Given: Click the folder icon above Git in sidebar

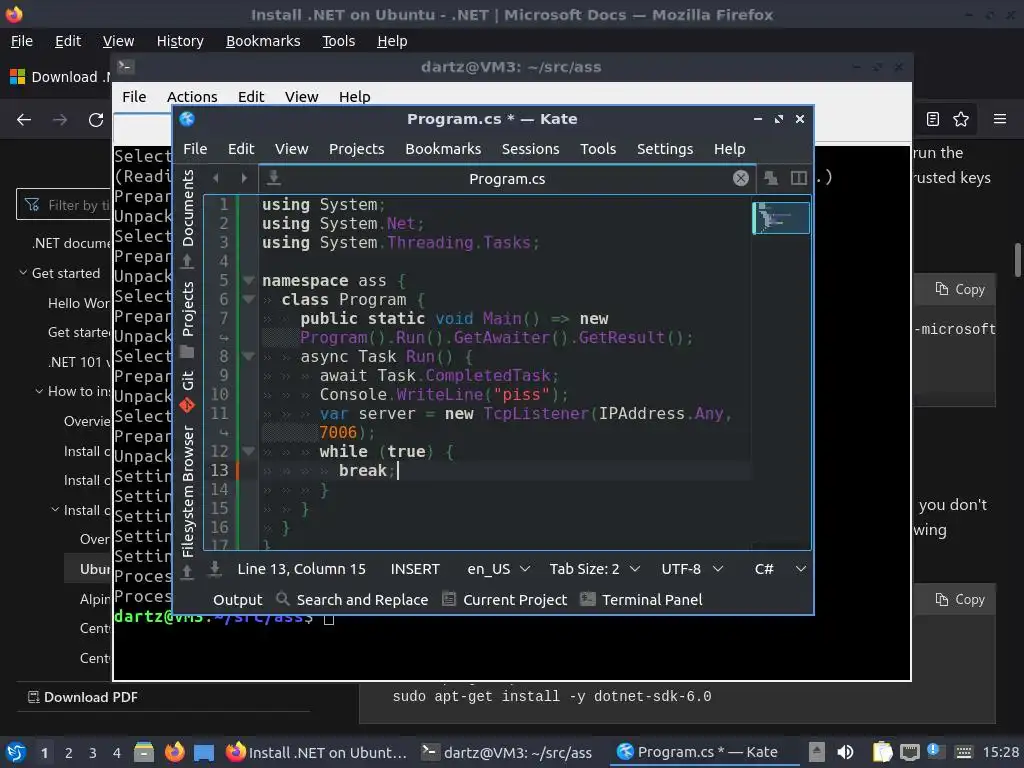Looking at the screenshot, I should point(187,353).
